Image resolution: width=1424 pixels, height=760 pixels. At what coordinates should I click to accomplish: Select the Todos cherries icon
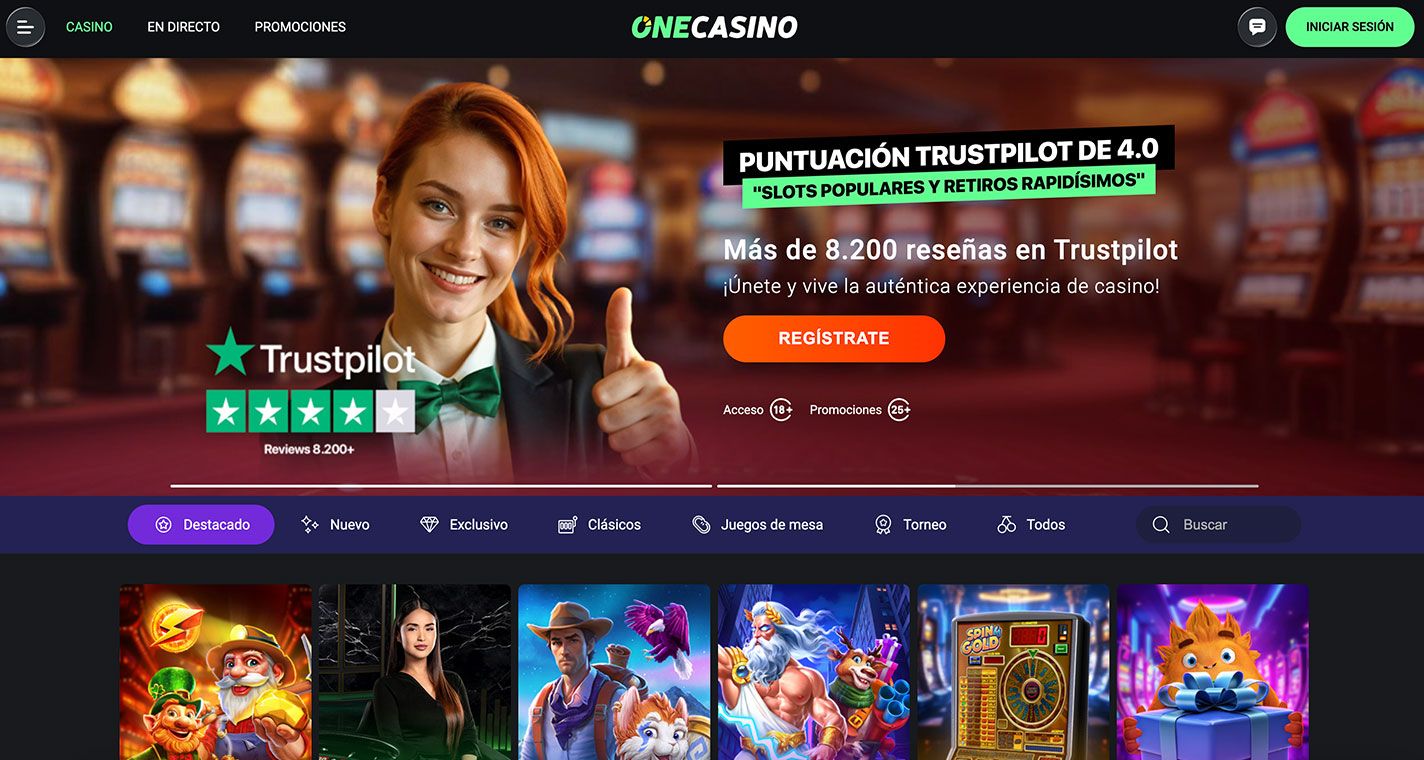click(1006, 525)
